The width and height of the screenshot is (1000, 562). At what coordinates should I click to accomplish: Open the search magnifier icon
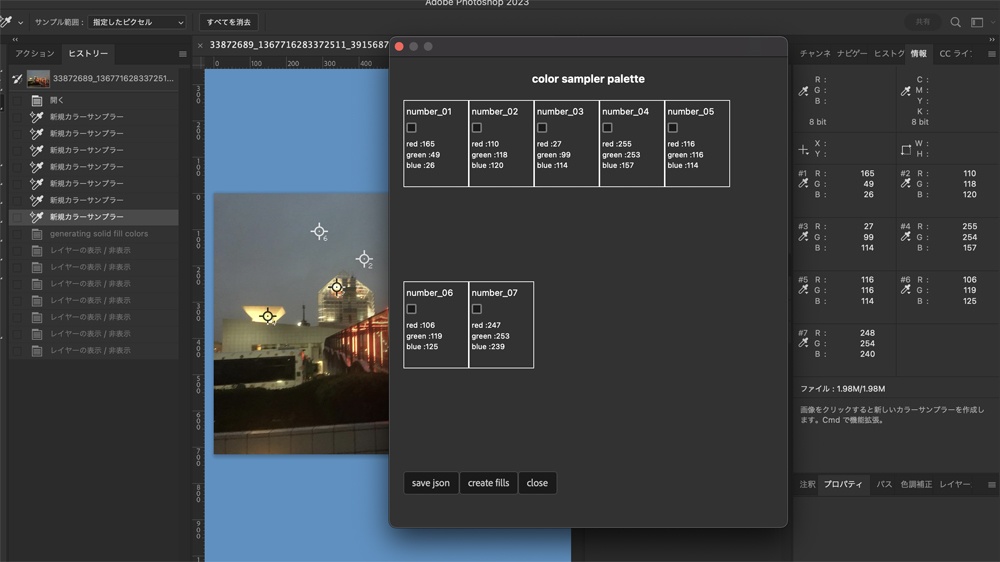pos(955,22)
